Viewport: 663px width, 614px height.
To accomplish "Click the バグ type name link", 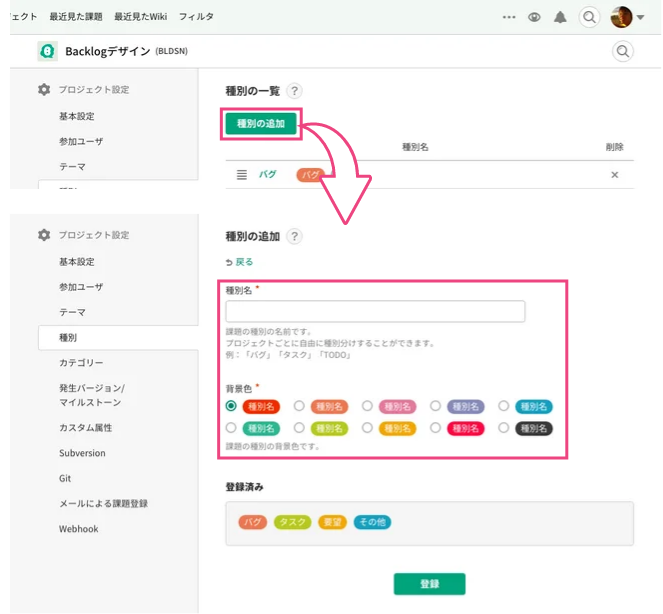I will click(267, 174).
